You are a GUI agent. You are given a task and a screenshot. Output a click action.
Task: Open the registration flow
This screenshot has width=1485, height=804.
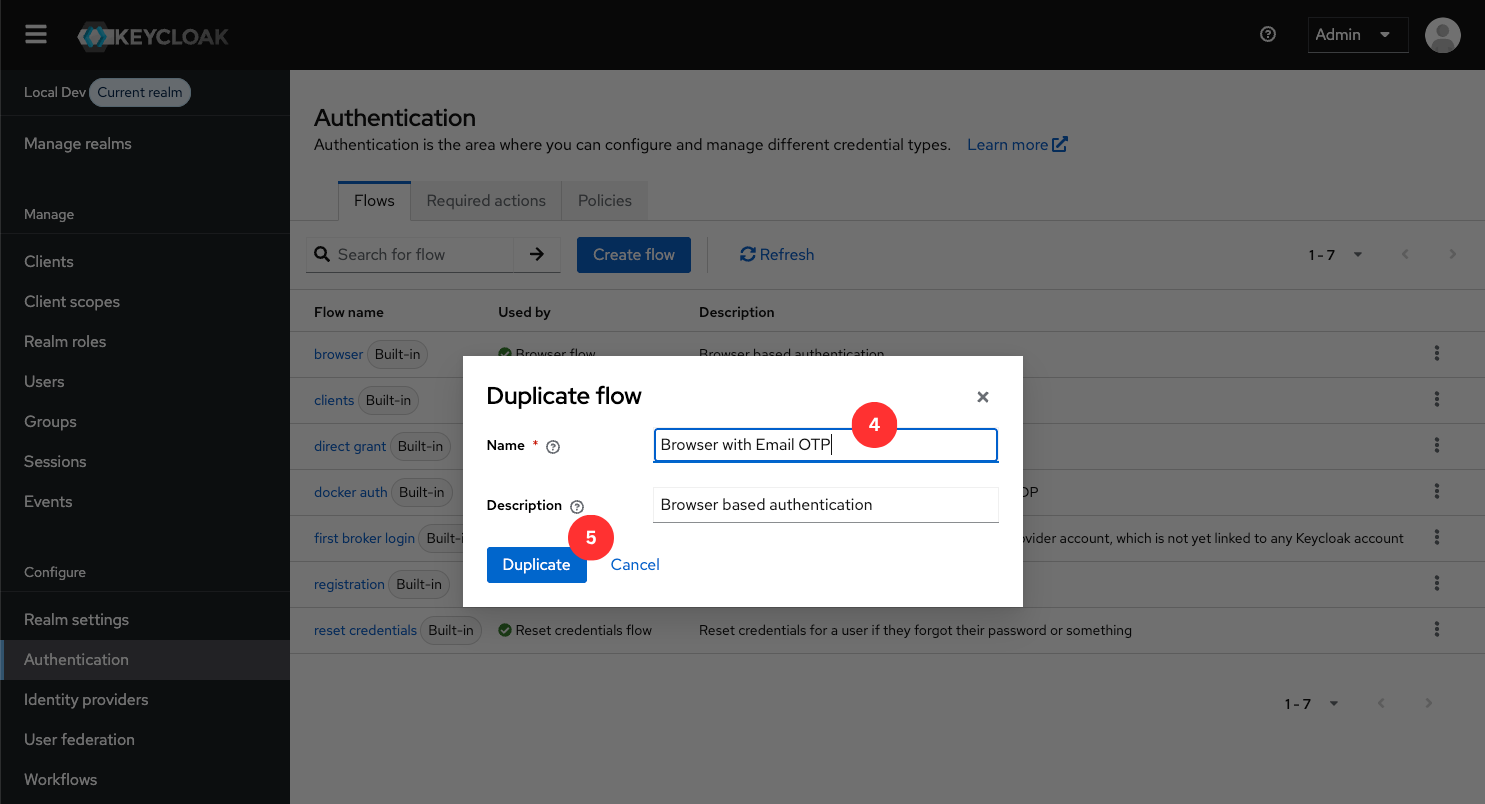[349, 584]
